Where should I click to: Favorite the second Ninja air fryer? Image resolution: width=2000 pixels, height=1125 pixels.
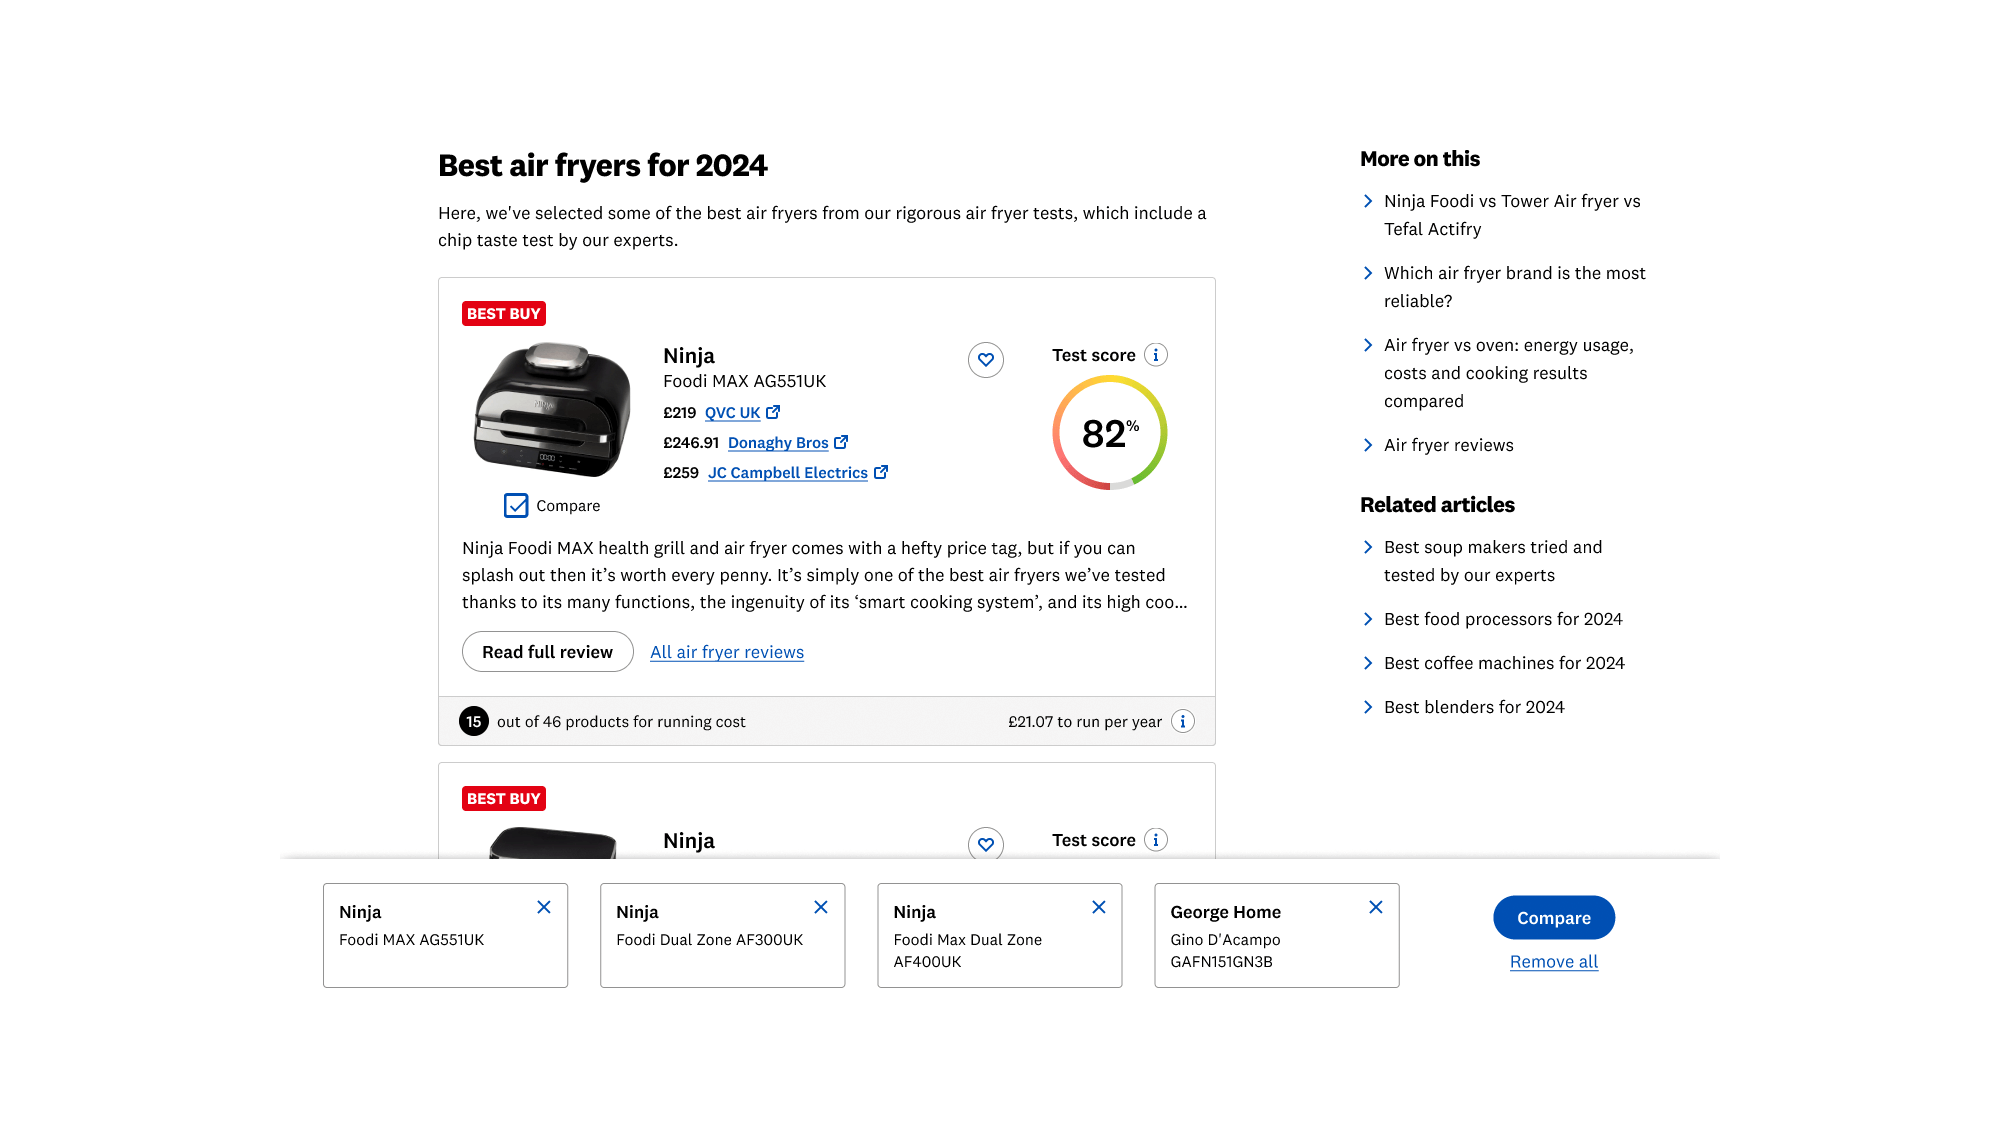[x=986, y=845]
